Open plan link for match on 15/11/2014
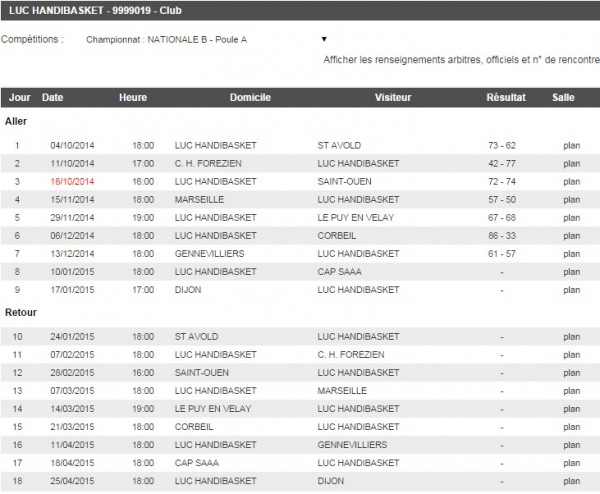600x494 pixels. [571, 199]
